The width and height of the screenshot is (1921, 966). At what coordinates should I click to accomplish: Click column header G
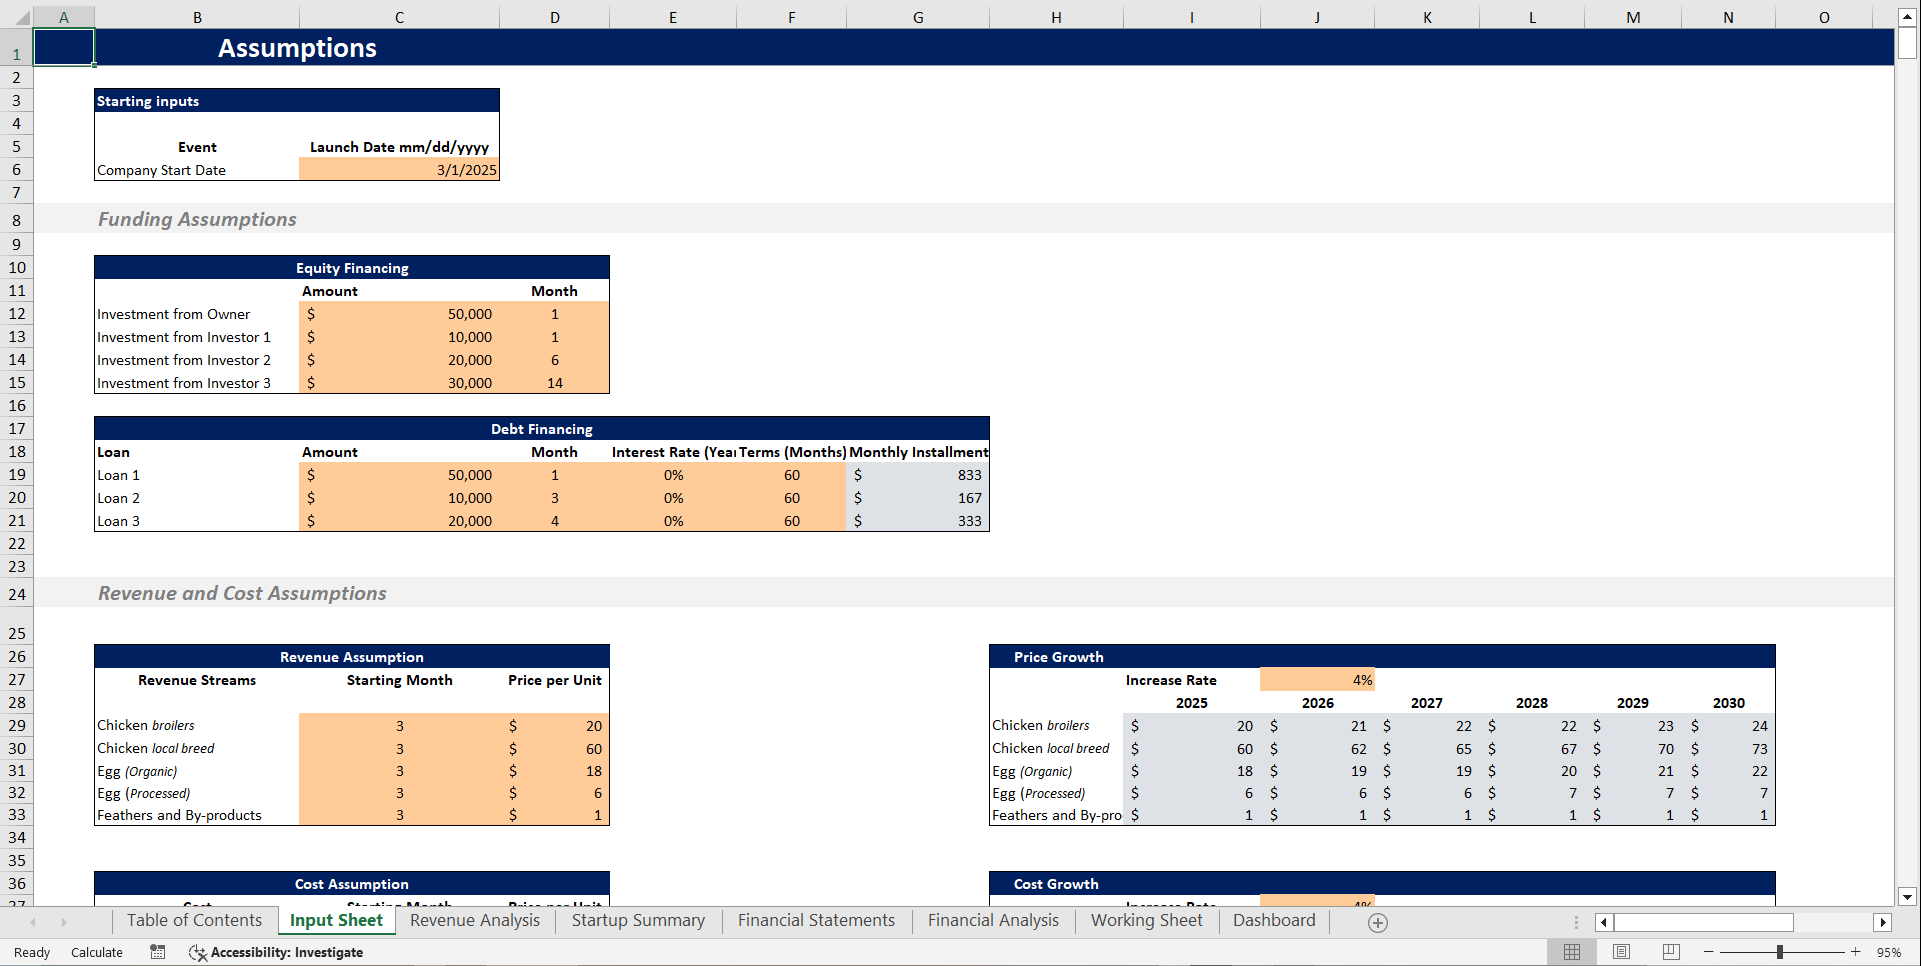[917, 16]
